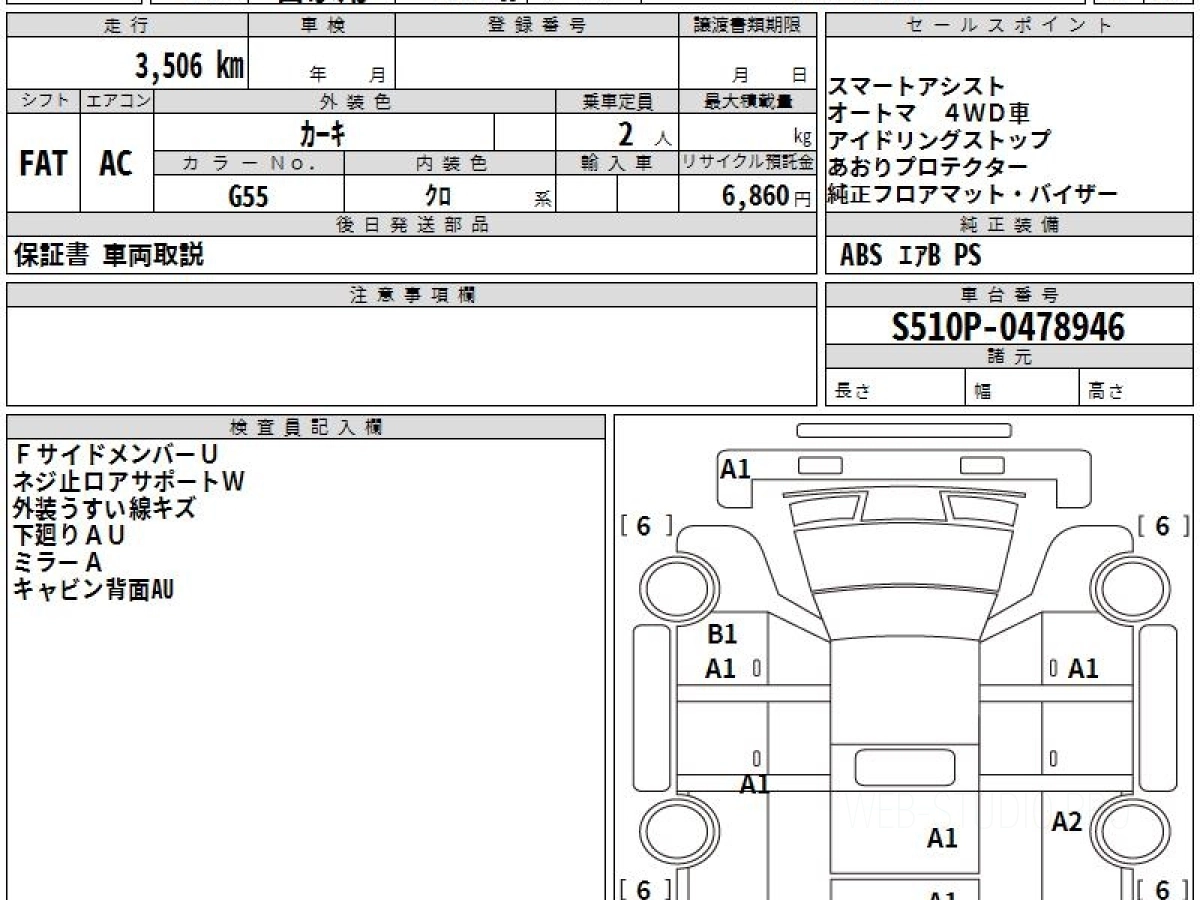Screen dimensions: 1200x900
Task: Select the ABS エアB PS equipment text
Action: click(x=911, y=256)
